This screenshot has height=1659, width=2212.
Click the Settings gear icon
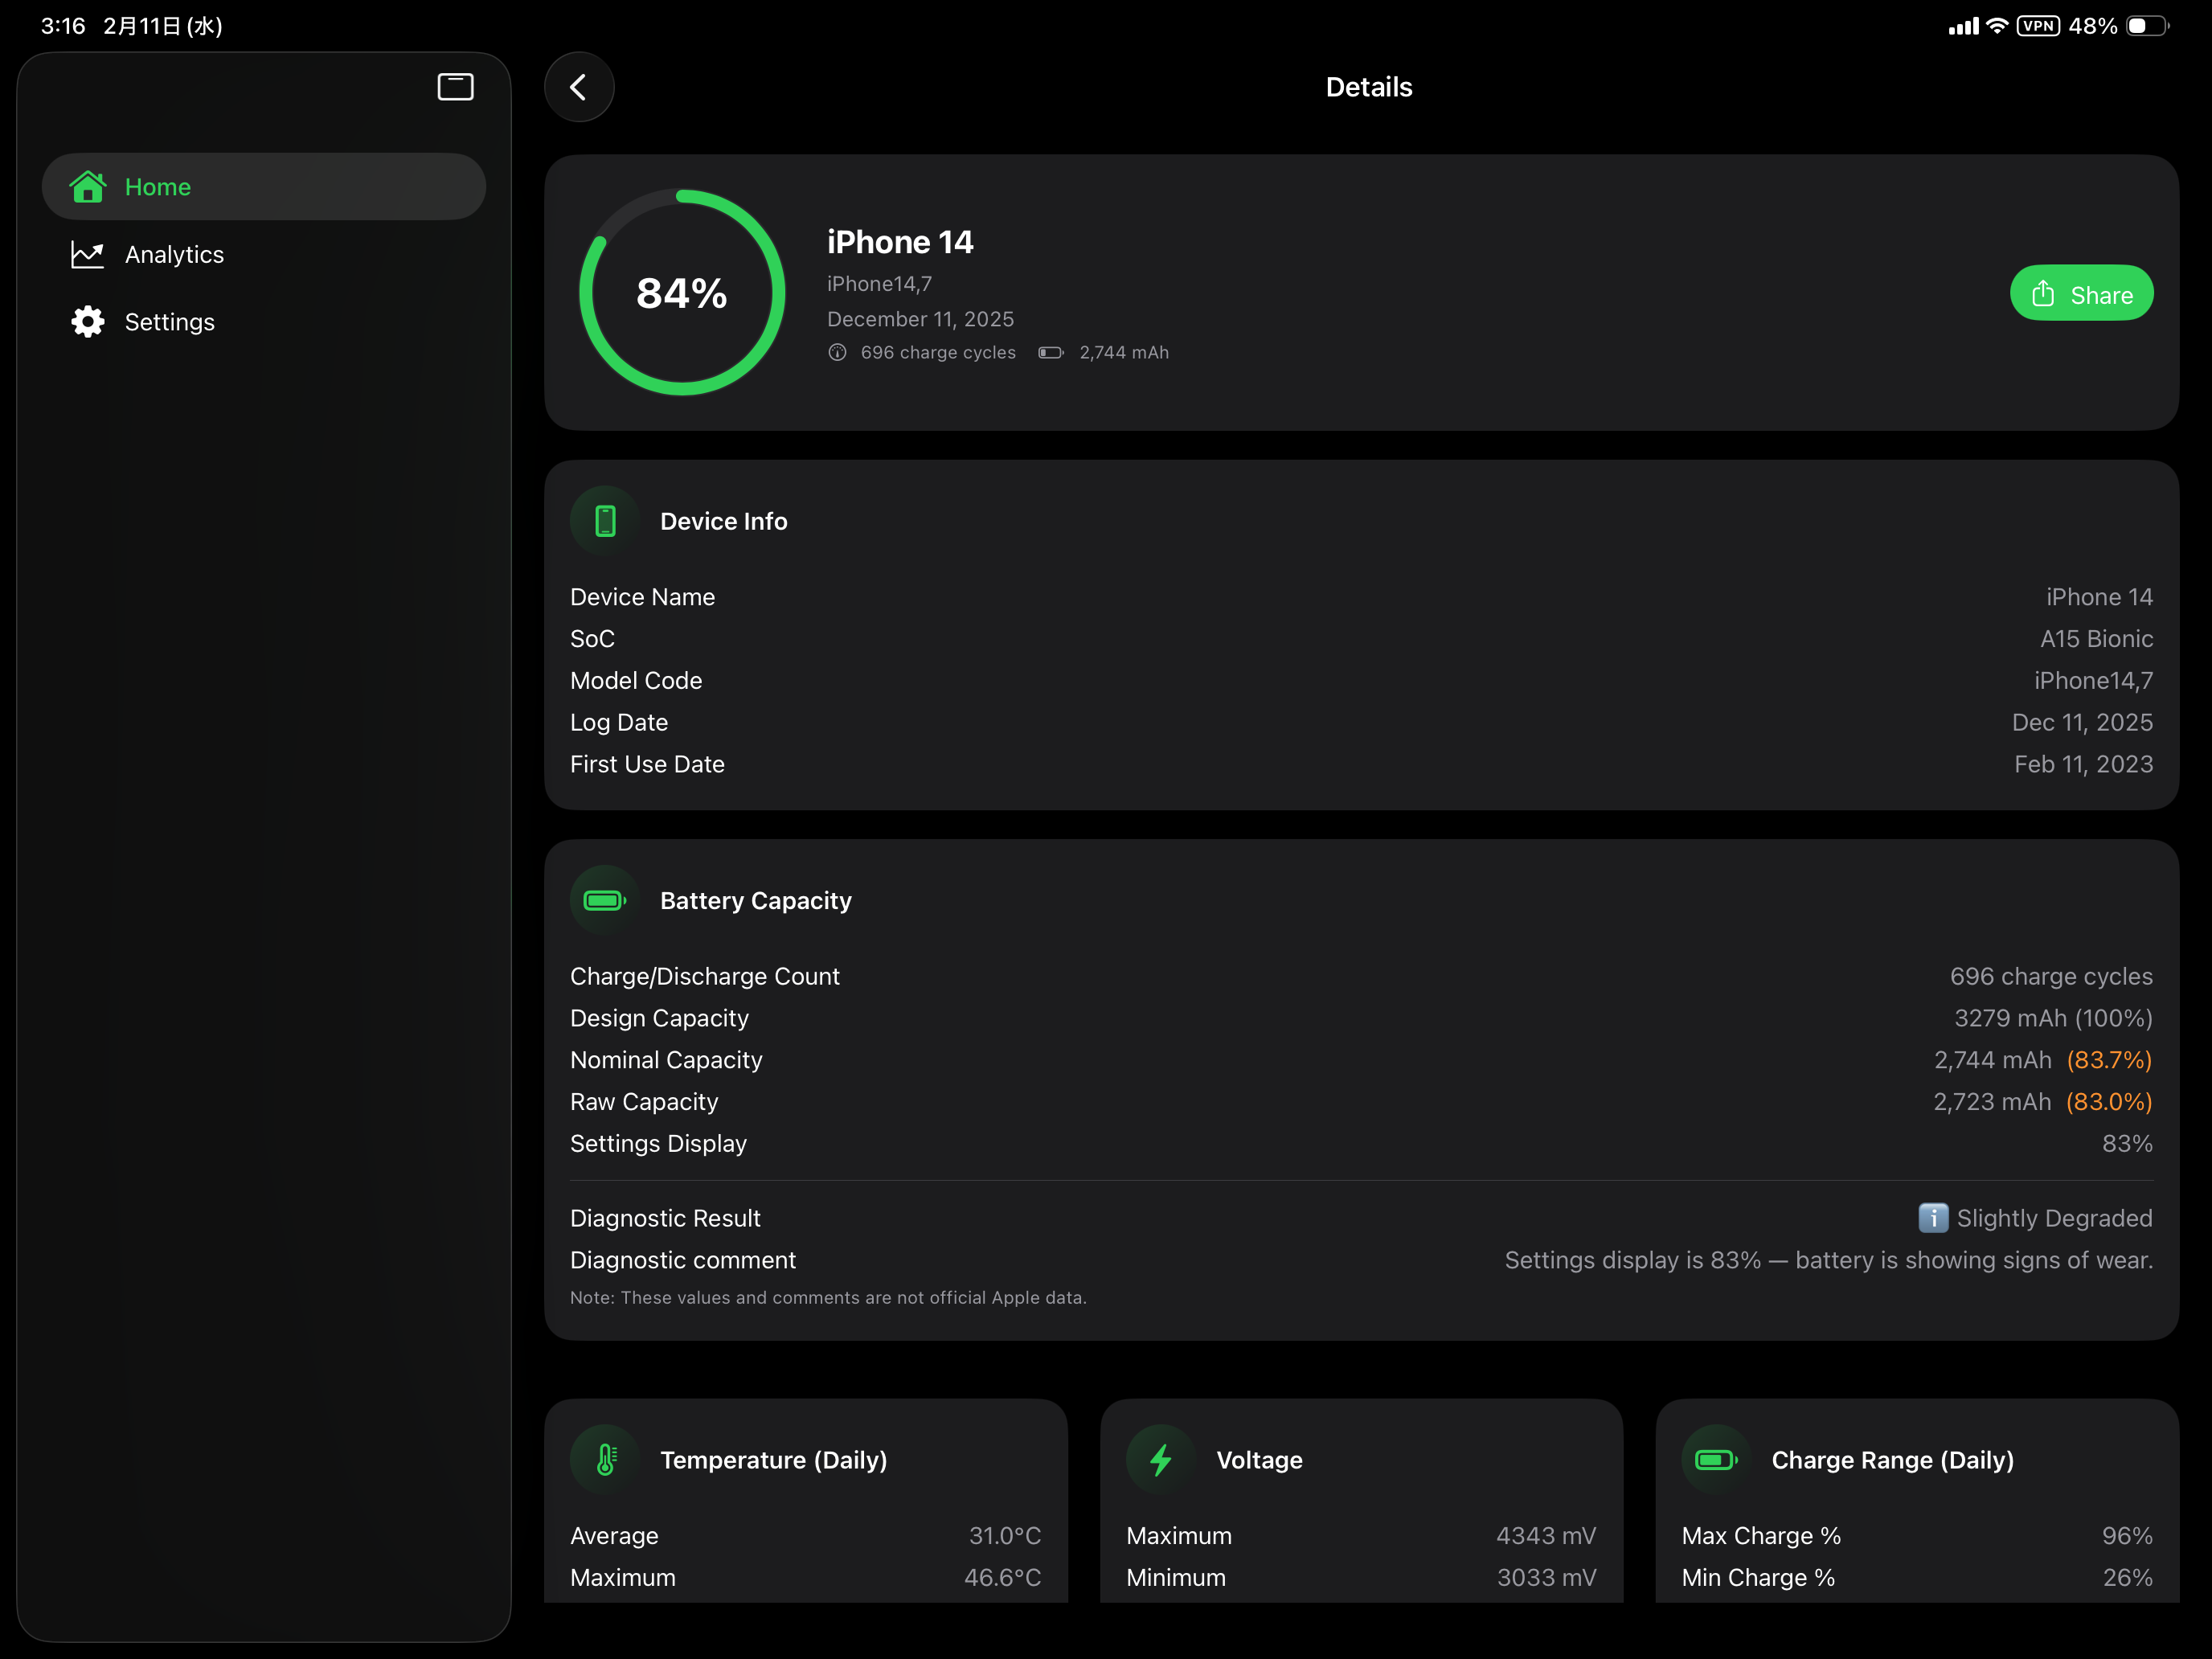point(88,322)
